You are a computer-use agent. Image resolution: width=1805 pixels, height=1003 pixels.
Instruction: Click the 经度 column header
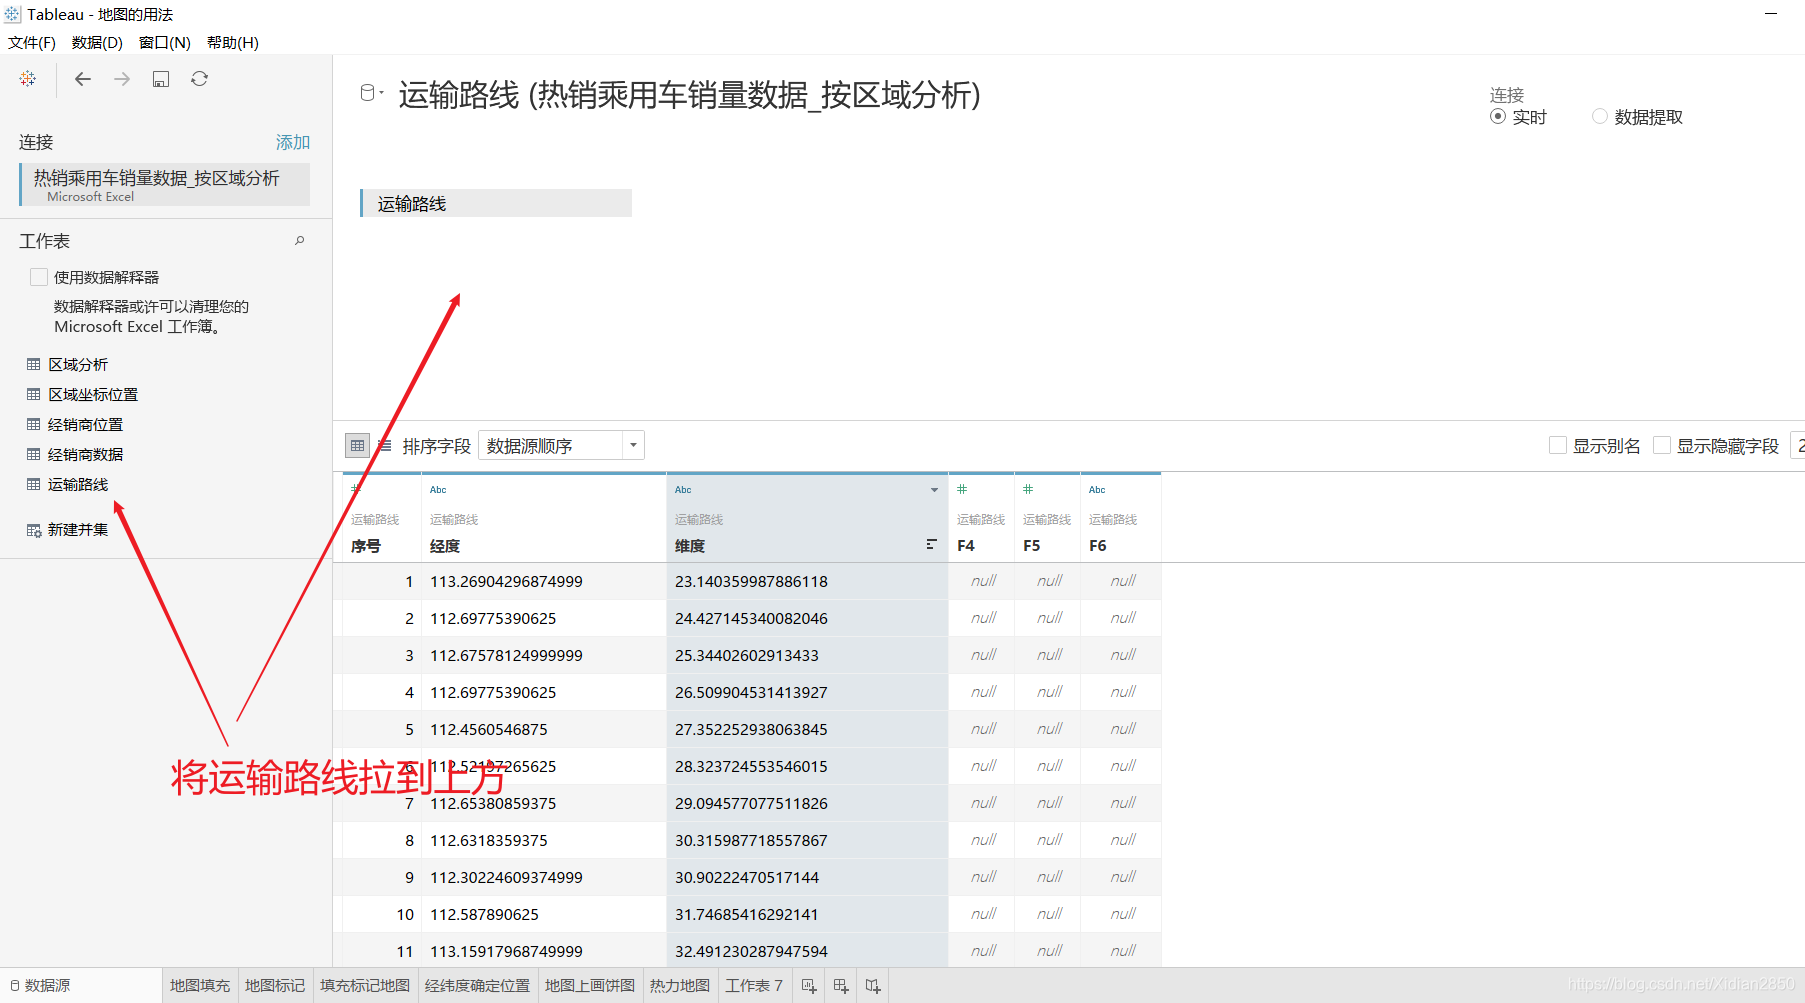click(x=445, y=546)
